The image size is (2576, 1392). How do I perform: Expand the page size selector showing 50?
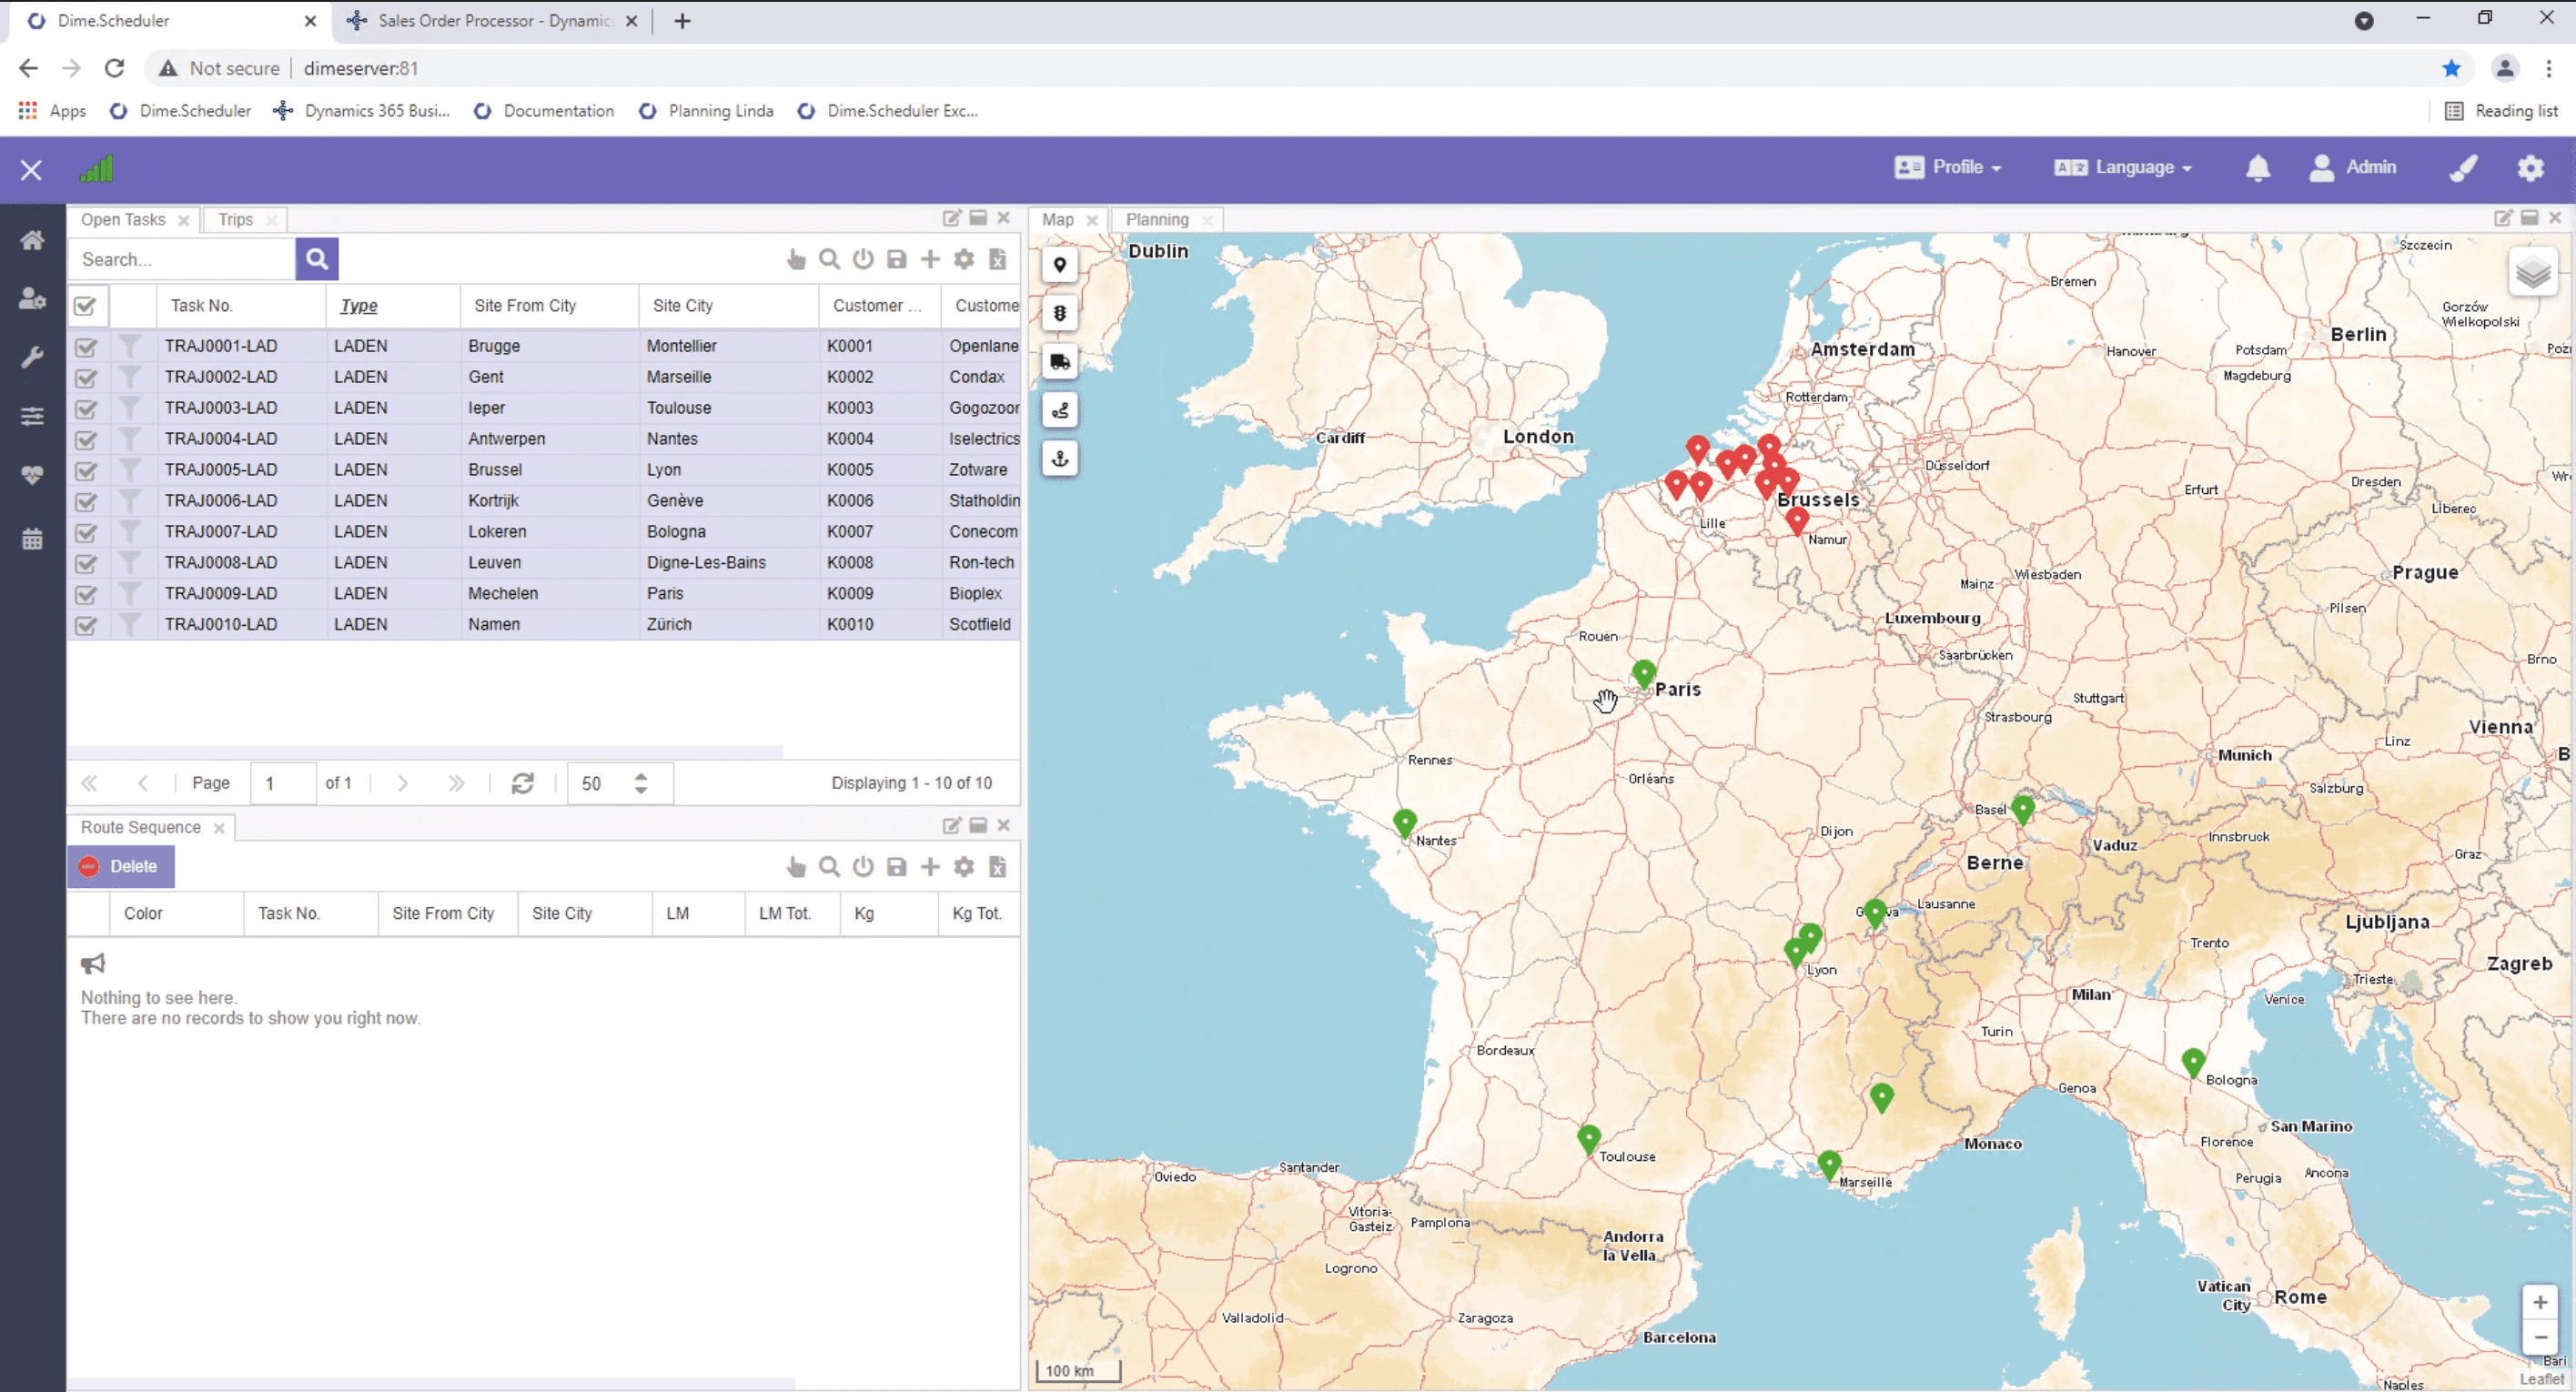point(640,783)
